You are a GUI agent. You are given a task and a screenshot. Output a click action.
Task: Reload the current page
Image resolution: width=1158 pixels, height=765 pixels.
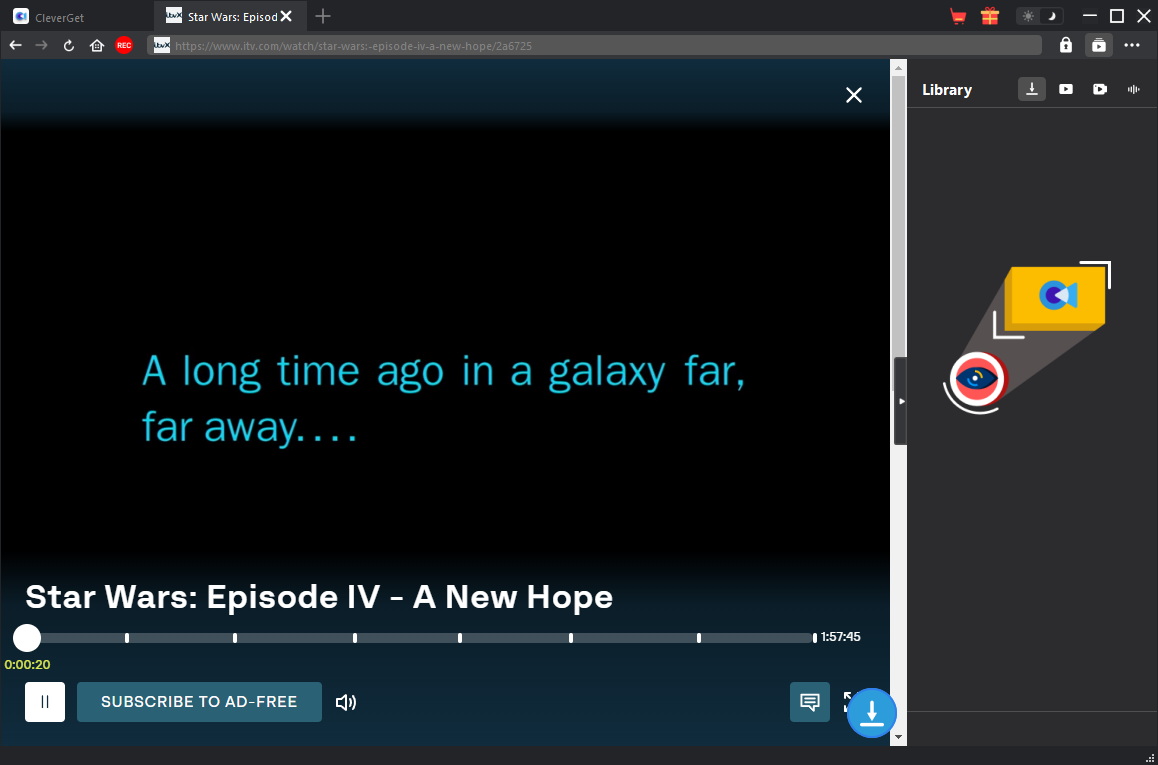[x=69, y=46]
